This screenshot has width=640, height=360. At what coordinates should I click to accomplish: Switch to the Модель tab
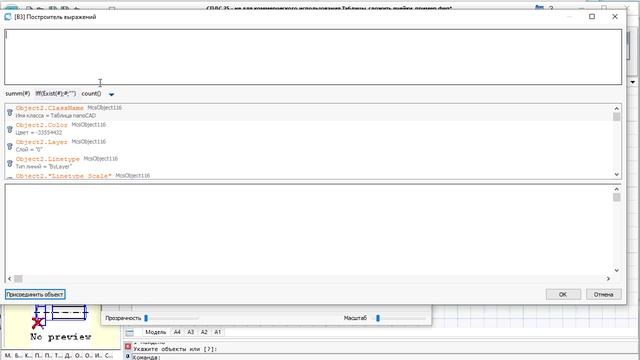pos(156,332)
